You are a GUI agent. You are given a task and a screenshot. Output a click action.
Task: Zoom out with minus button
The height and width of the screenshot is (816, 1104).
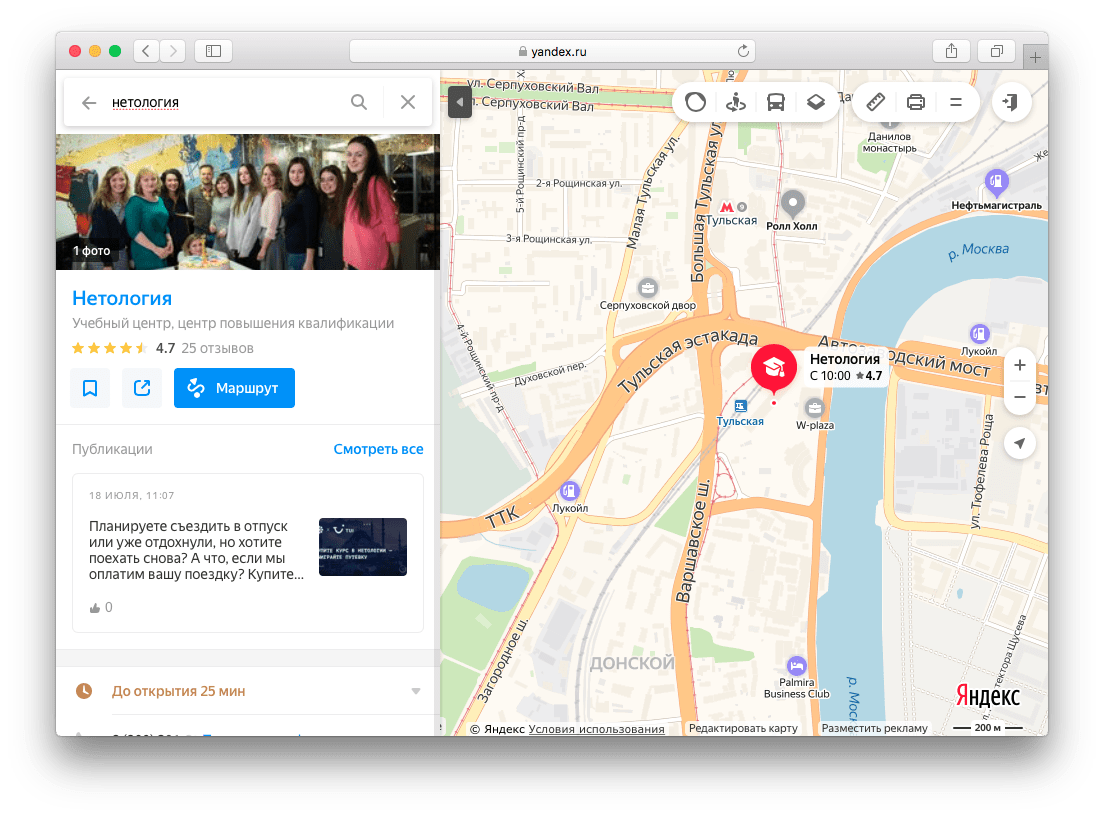(1019, 397)
